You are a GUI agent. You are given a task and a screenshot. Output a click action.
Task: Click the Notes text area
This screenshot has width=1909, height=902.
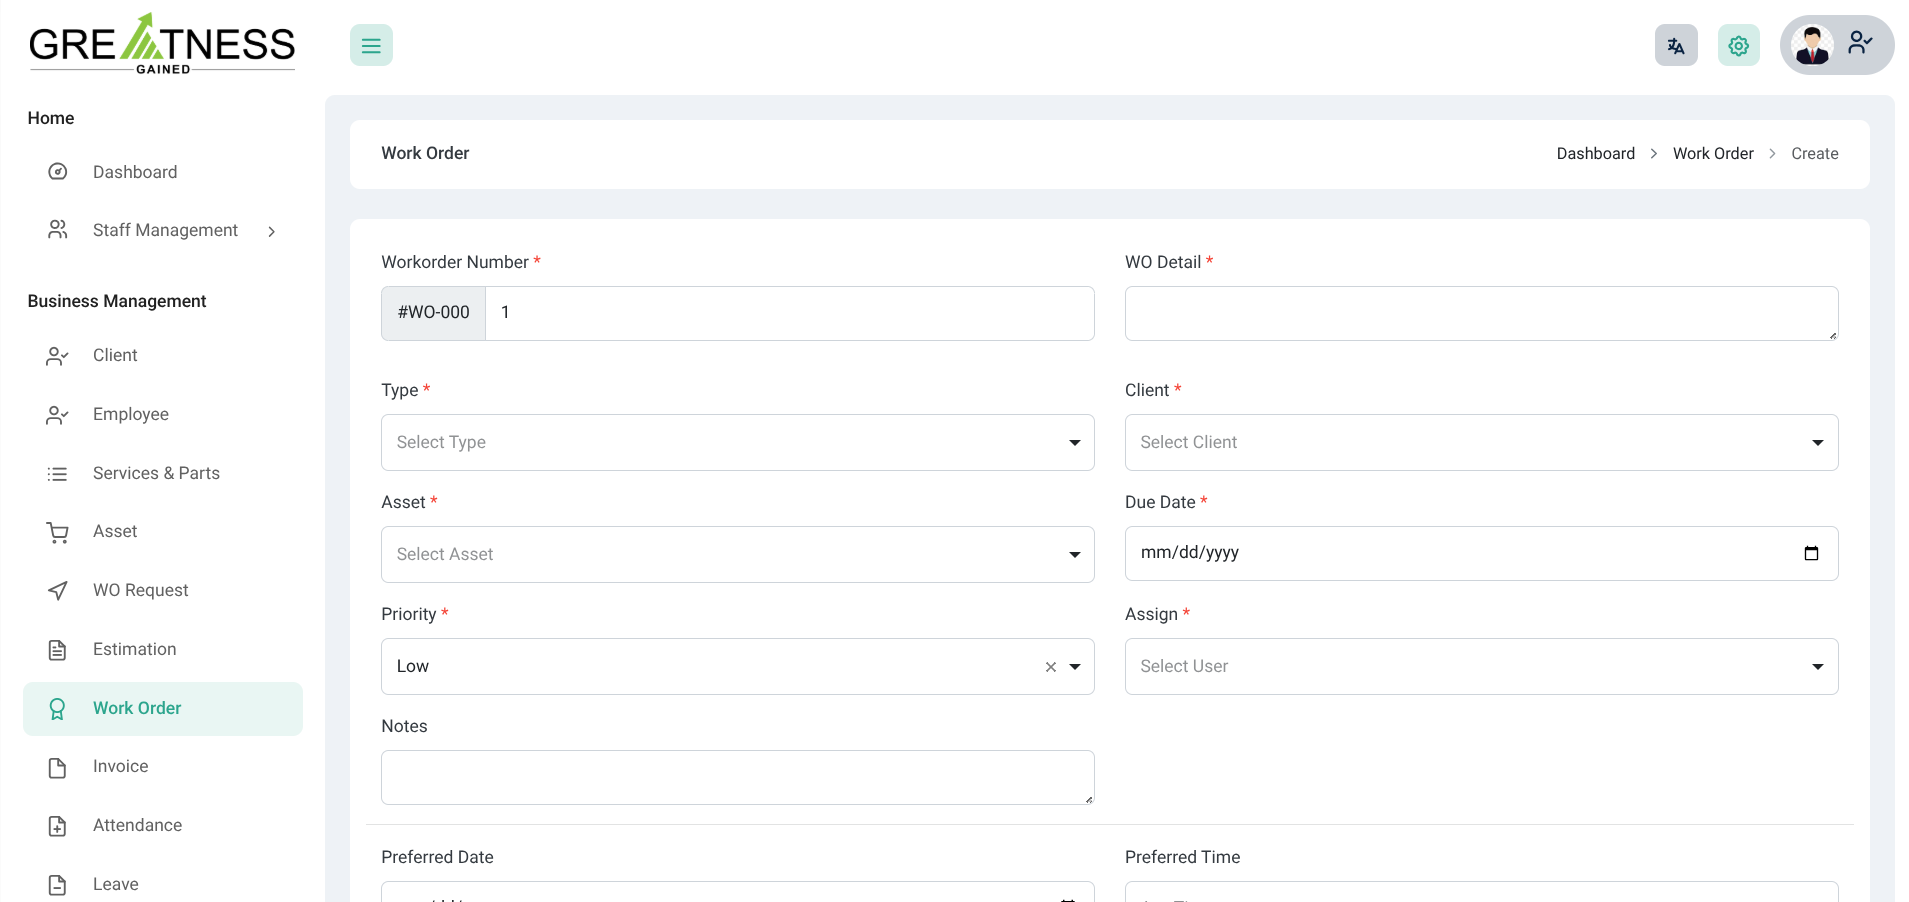737,778
